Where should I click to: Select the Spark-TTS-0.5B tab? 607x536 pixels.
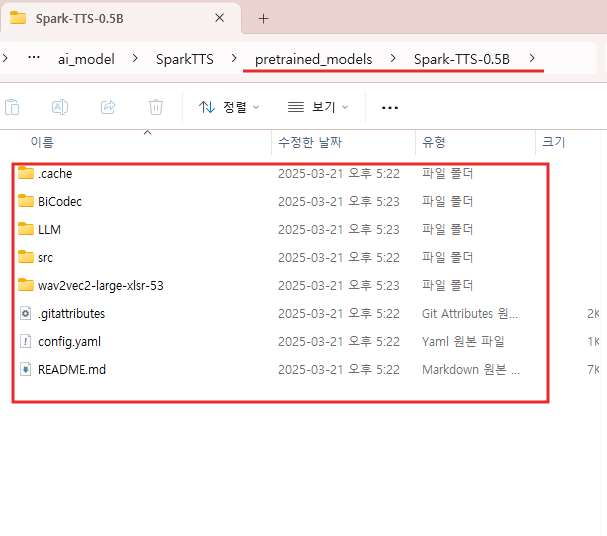click(x=120, y=18)
